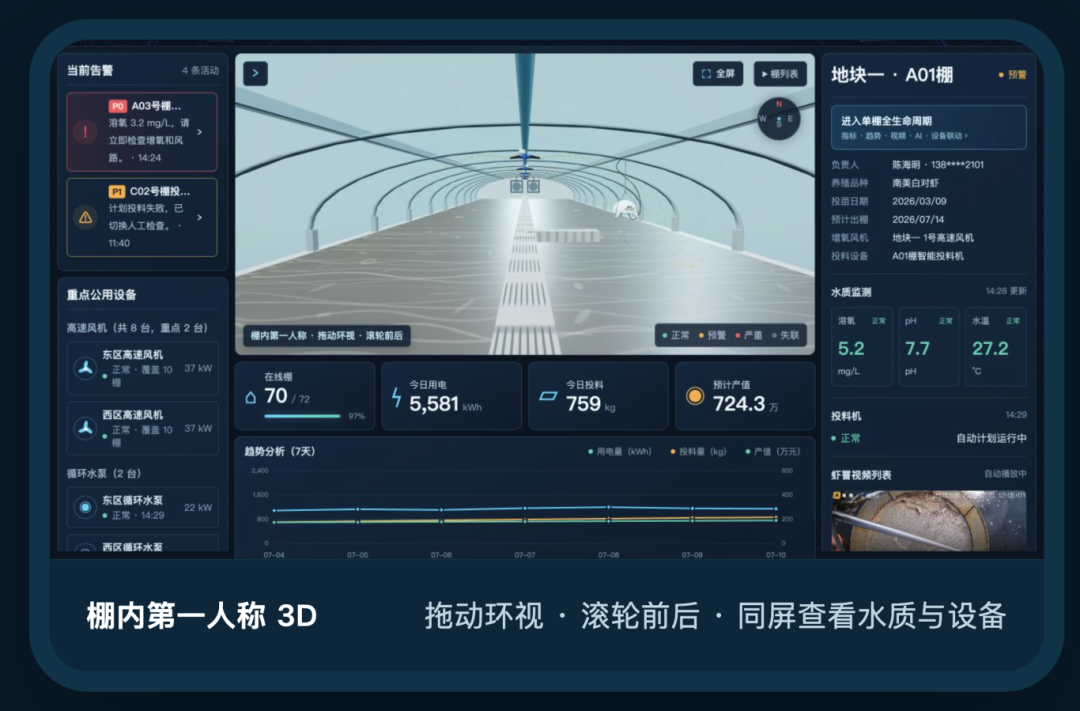Viewport: 1080px width, 711px height.
Task: Click the 西区高速风机 fan icon
Action: point(85,428)
